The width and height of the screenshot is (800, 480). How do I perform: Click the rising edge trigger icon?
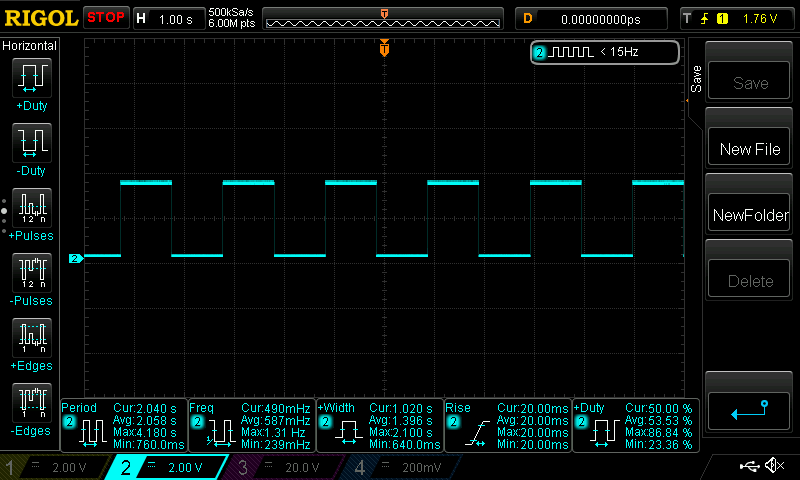[x=705, y=19]
